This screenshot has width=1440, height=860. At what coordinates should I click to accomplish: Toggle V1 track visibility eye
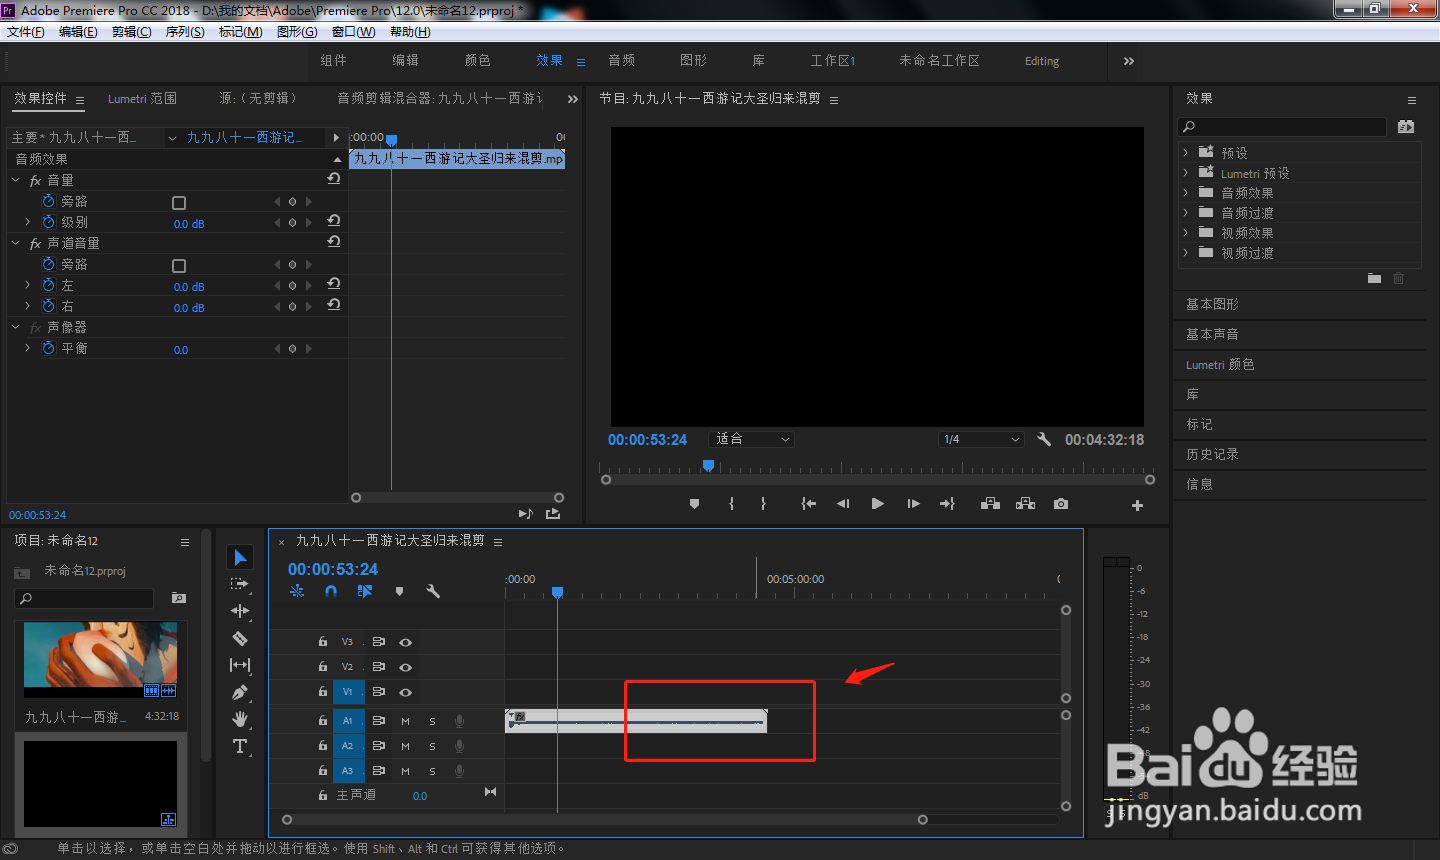click(405, 692)
